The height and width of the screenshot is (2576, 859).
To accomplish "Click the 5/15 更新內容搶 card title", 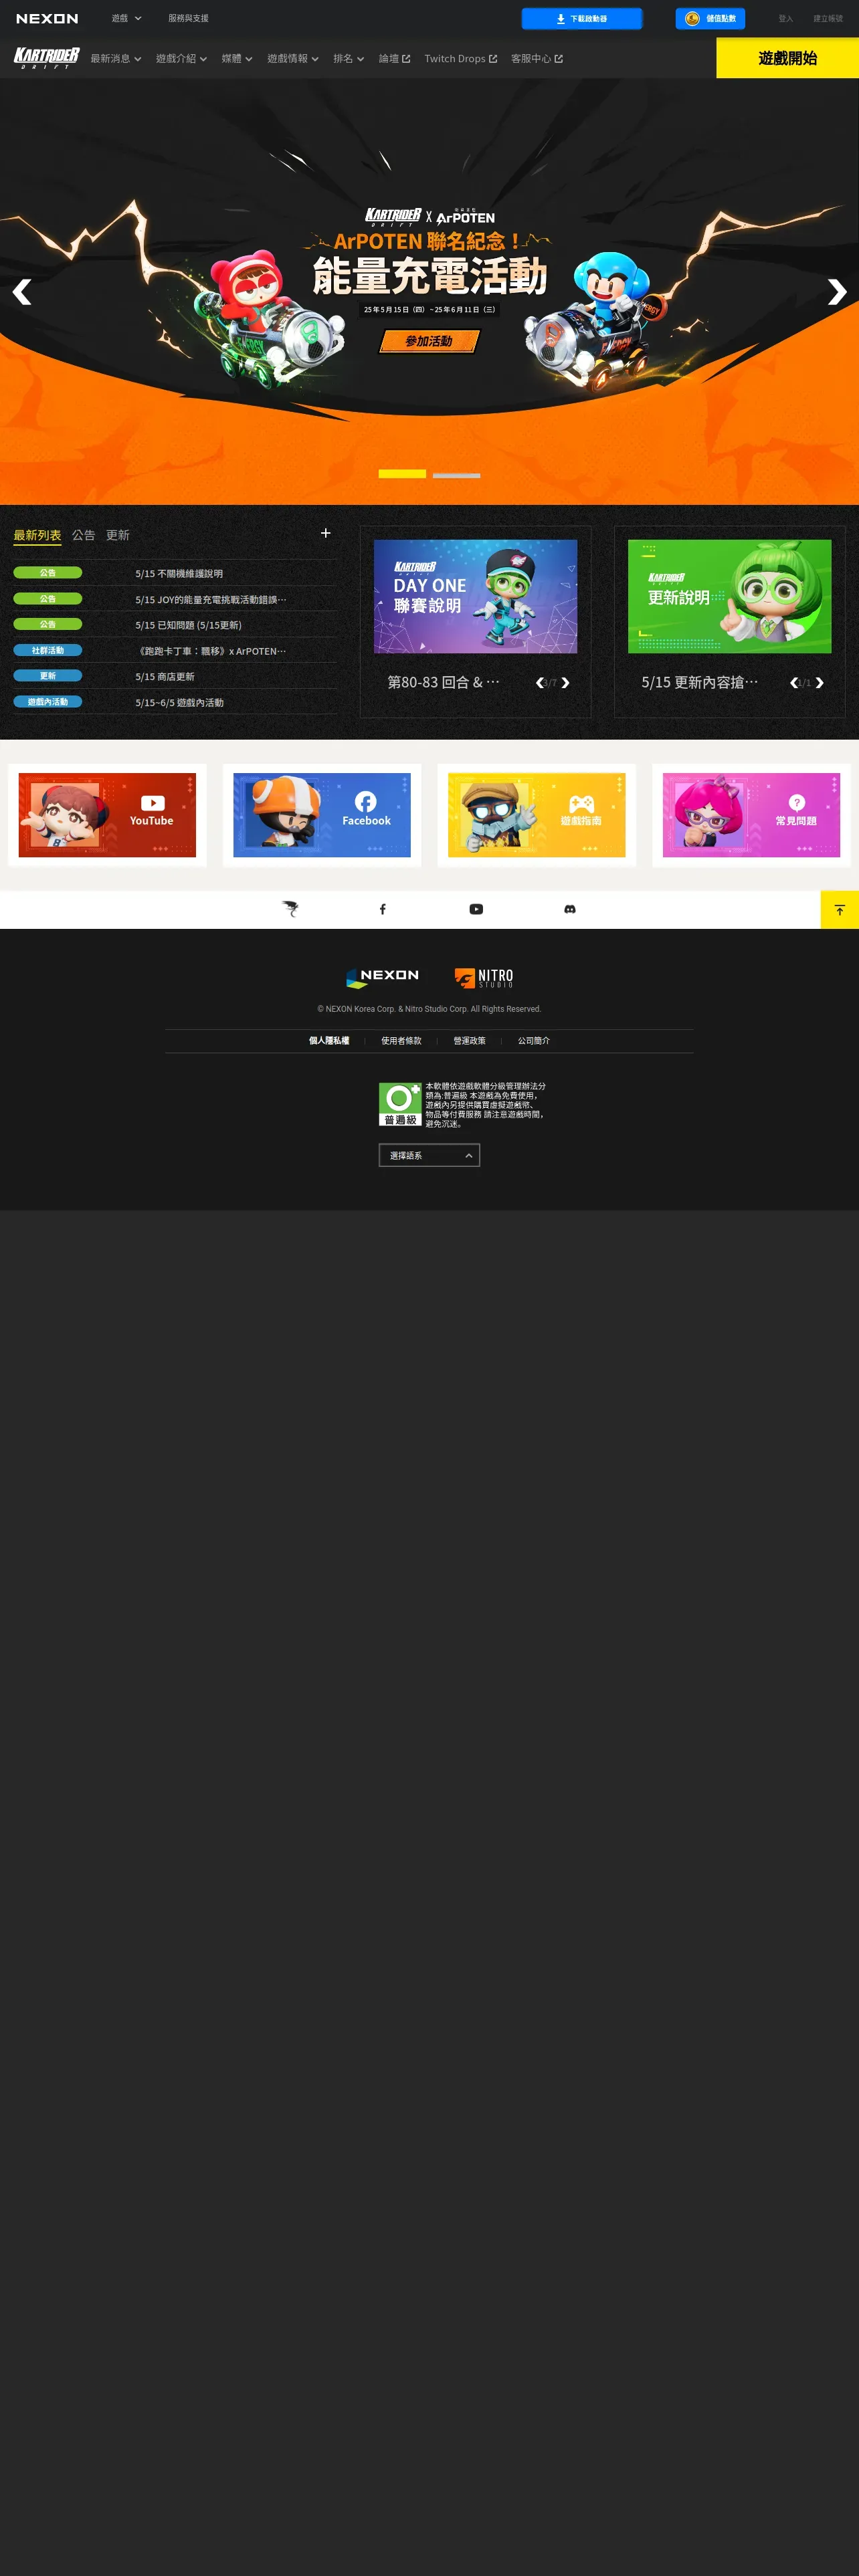I will click(x=700, y=682).
